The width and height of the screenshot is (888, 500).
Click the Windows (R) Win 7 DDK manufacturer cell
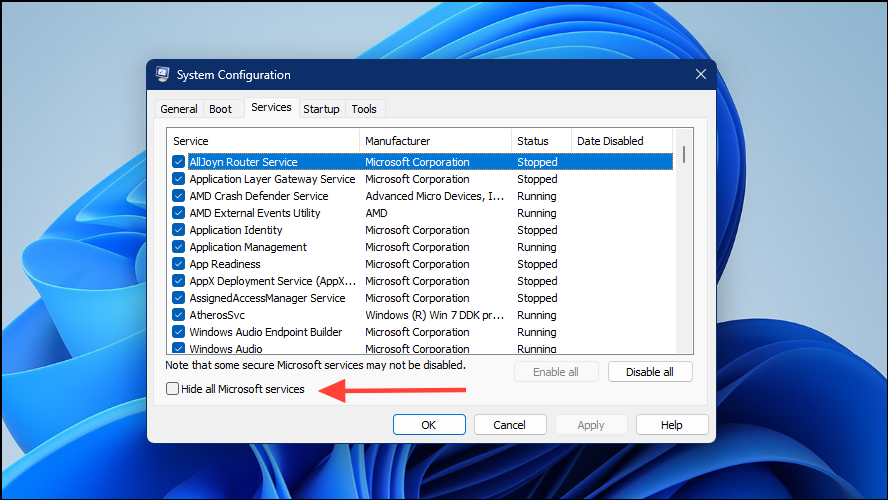coord(434,315)
